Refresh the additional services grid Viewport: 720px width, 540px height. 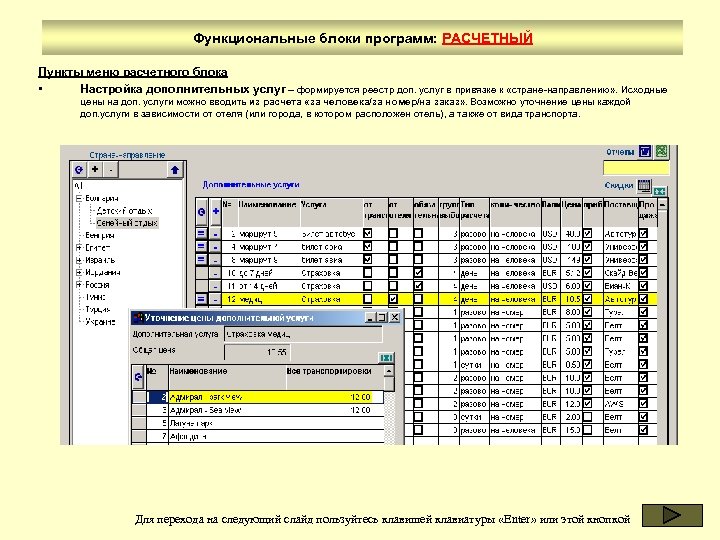click(202, 212)
